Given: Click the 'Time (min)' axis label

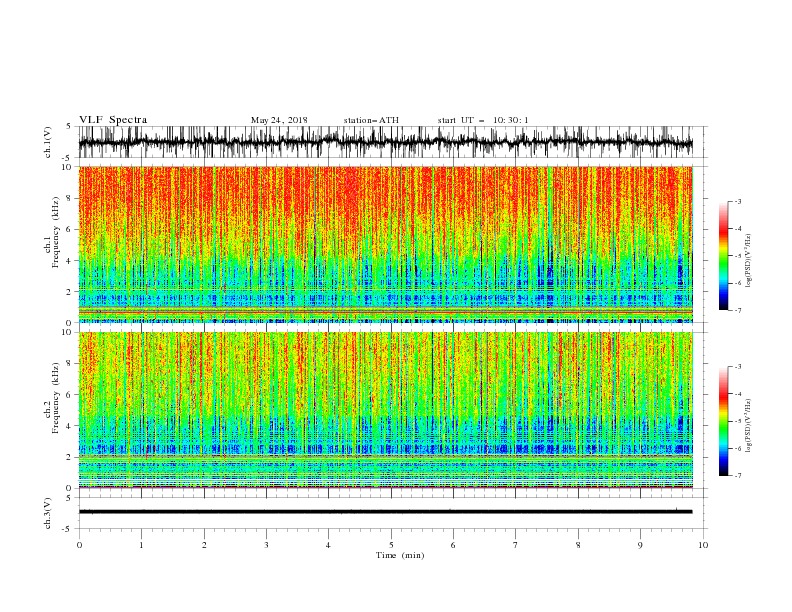Looking at the screenshot, I should (400, 555).
